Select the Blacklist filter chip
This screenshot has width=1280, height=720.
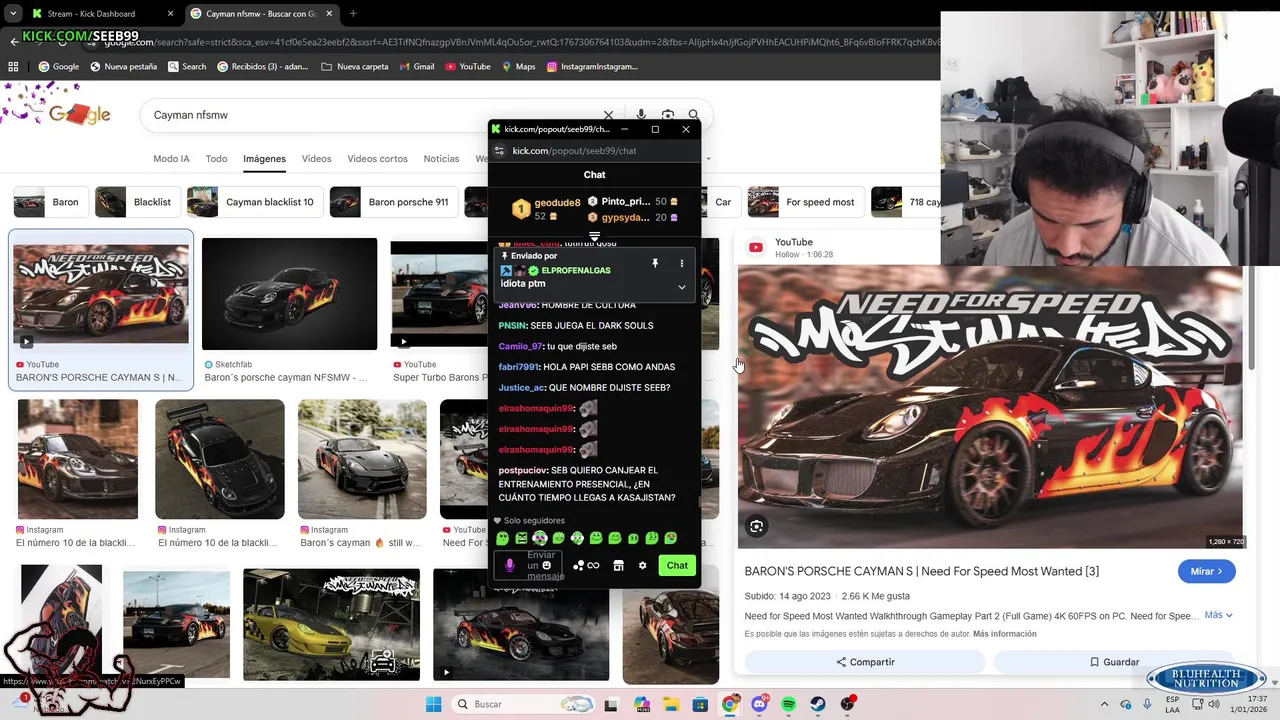[x=137, y=202]
